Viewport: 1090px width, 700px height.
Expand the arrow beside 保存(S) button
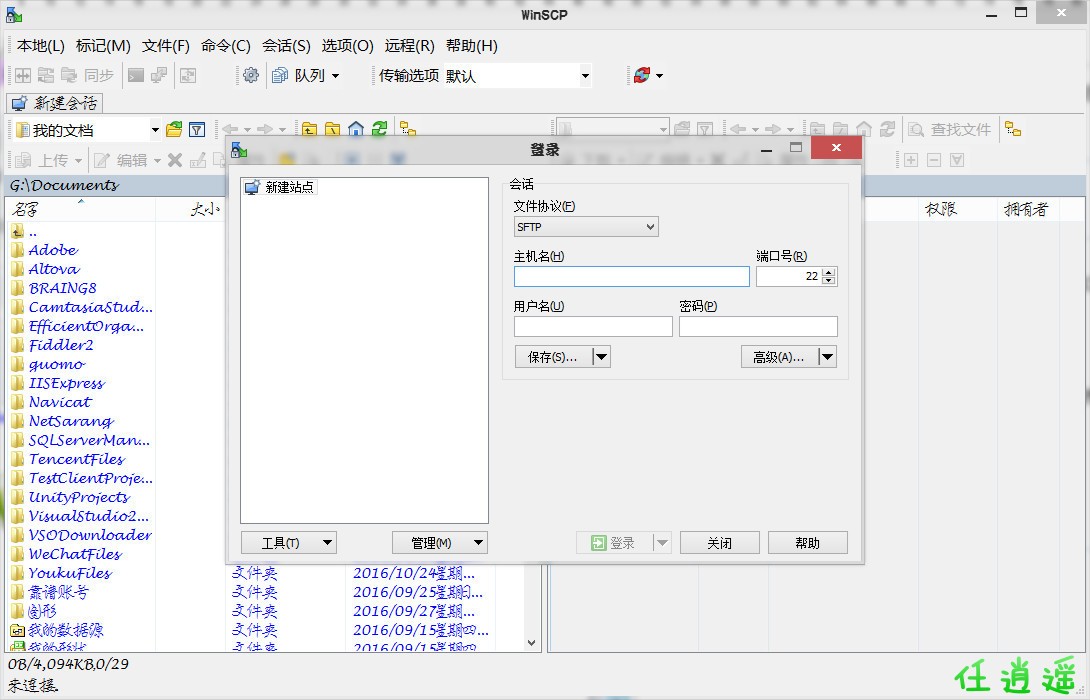[x=601, y=357]
